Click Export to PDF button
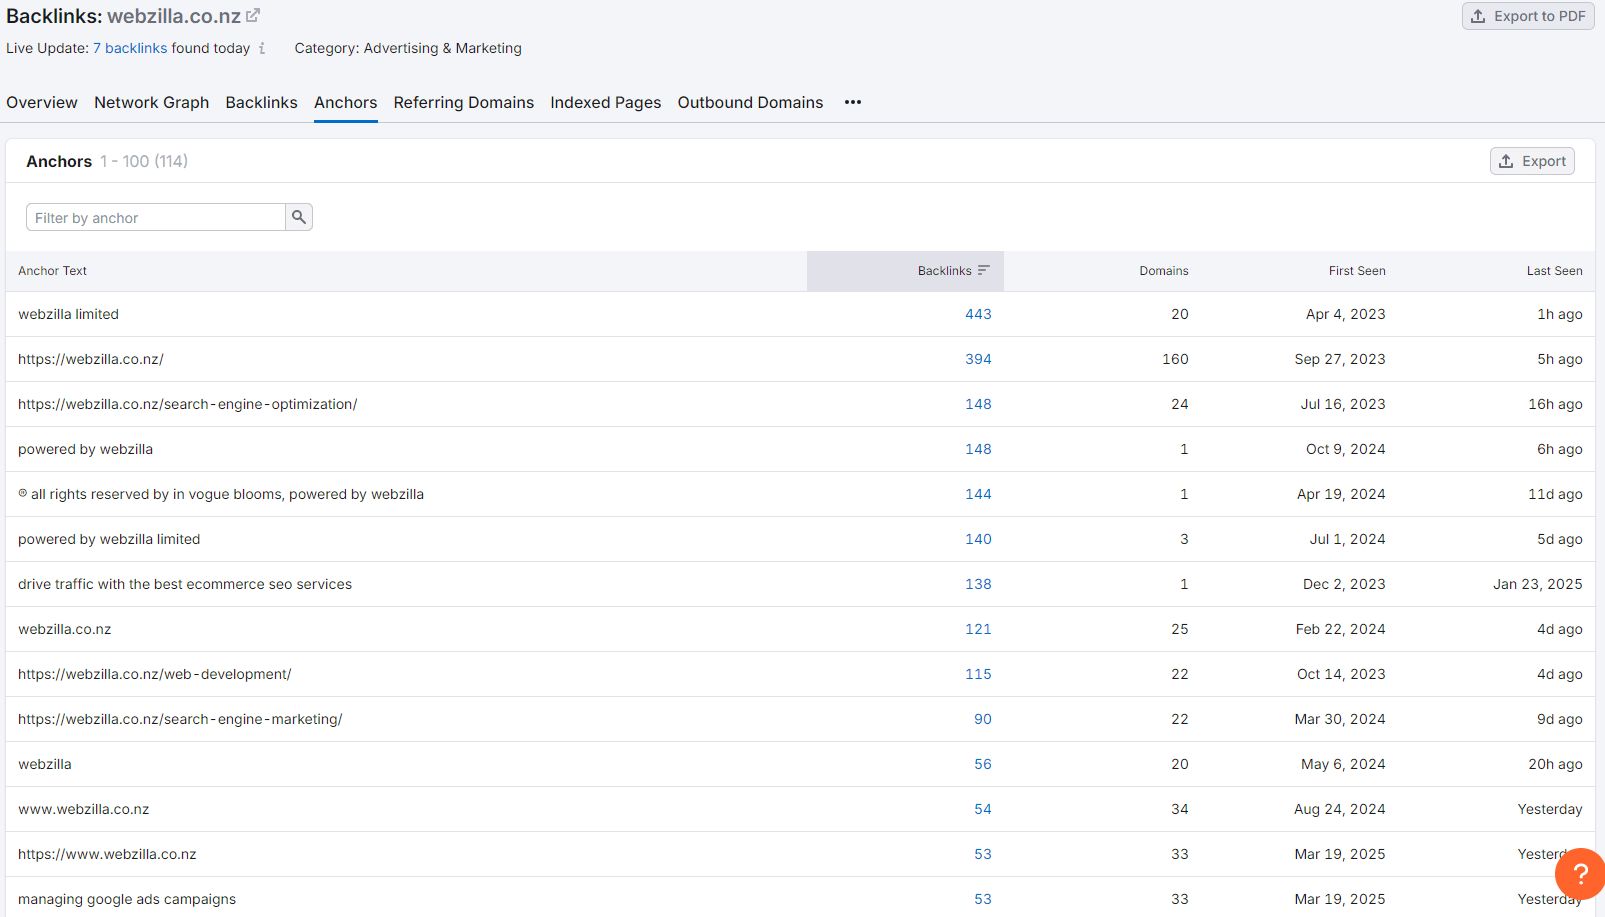Image resolution: width=1605 pixels, height=917 pixels. coord(1528,16)
